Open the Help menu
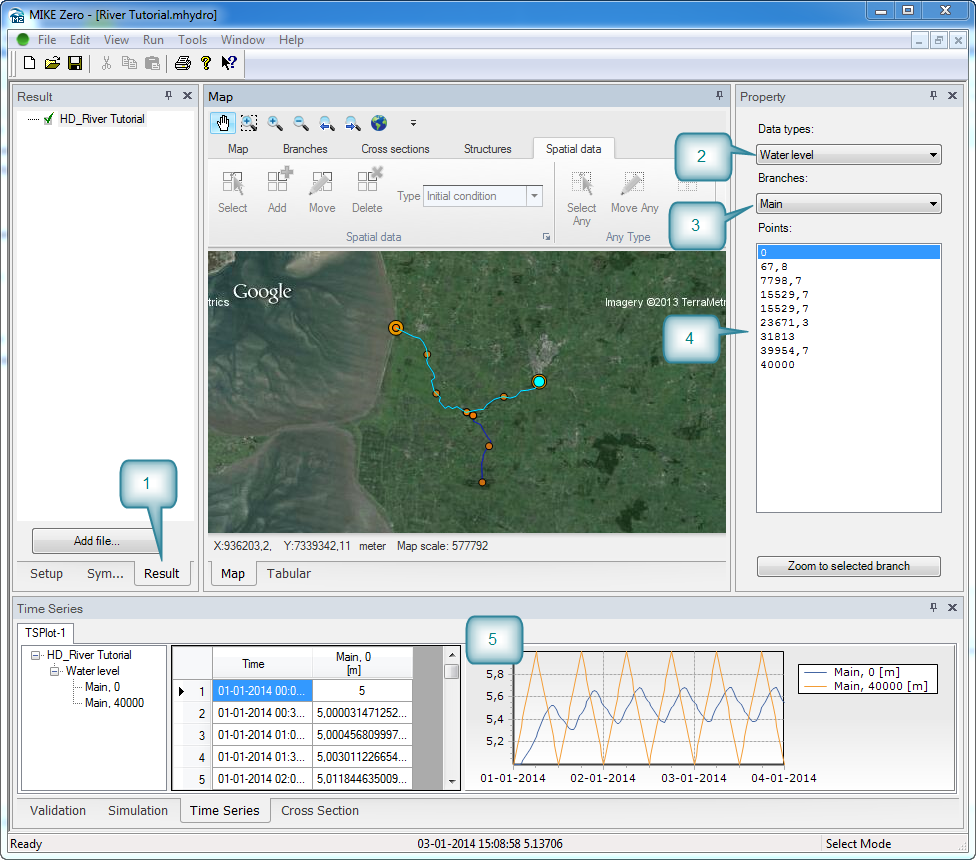Screen dimensions: 976x860 [291, 40]
